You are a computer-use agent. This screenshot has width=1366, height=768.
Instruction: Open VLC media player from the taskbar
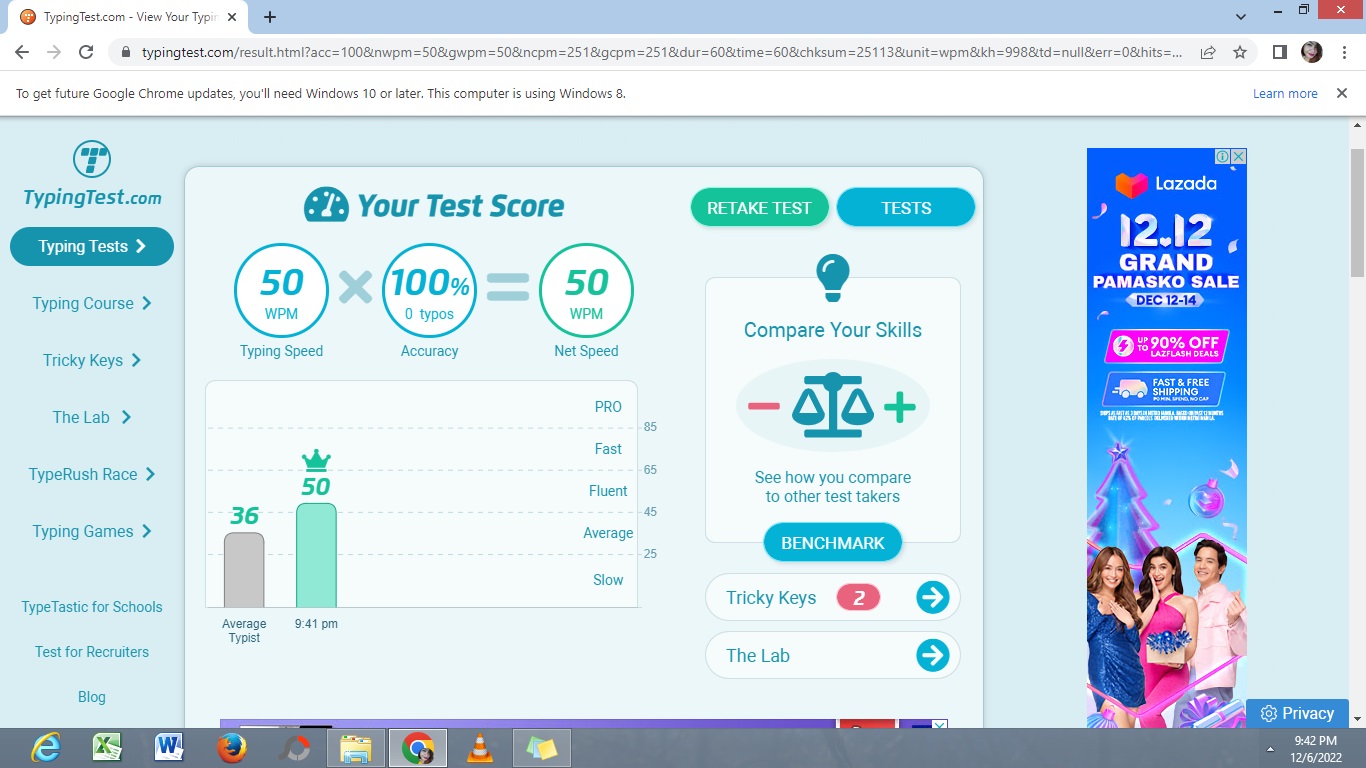pos(480,747)
